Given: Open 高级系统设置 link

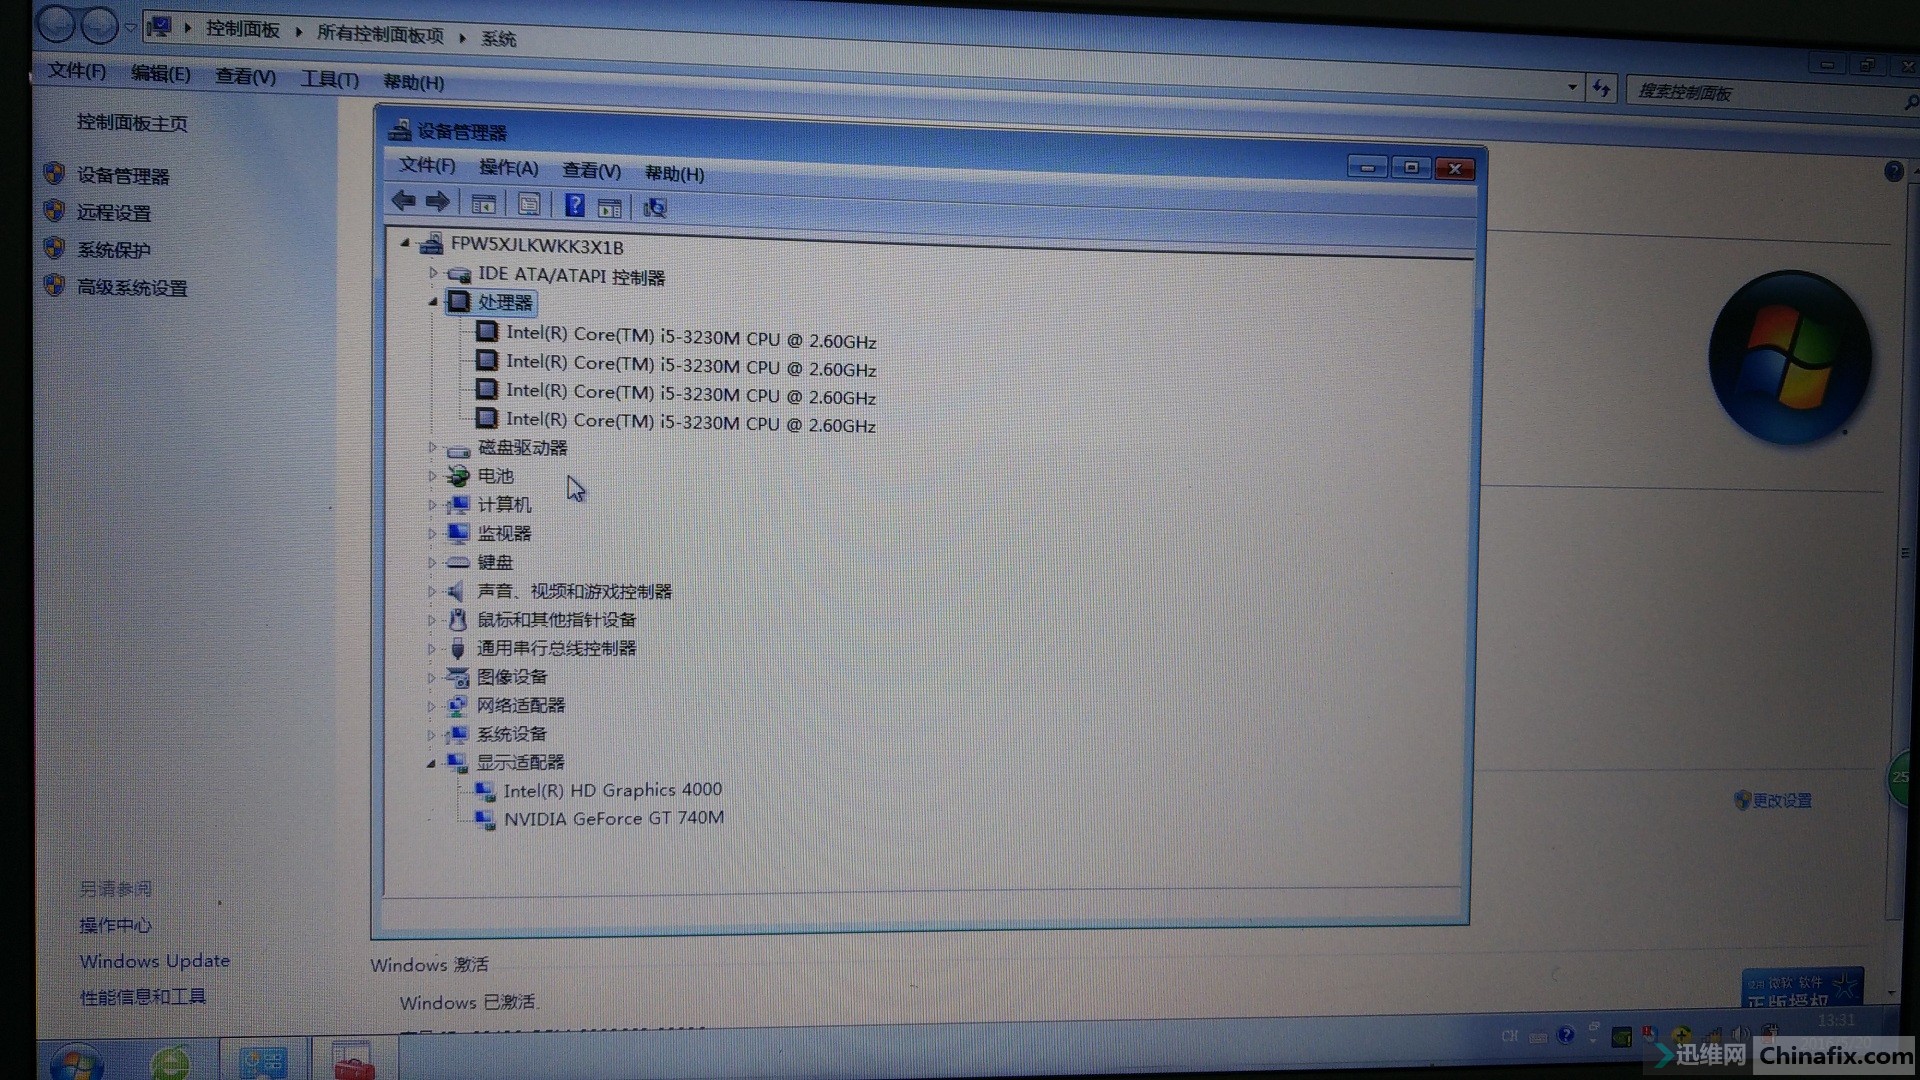Looking at the screenshot, I should pyautogui.click(x=132, y=288).
